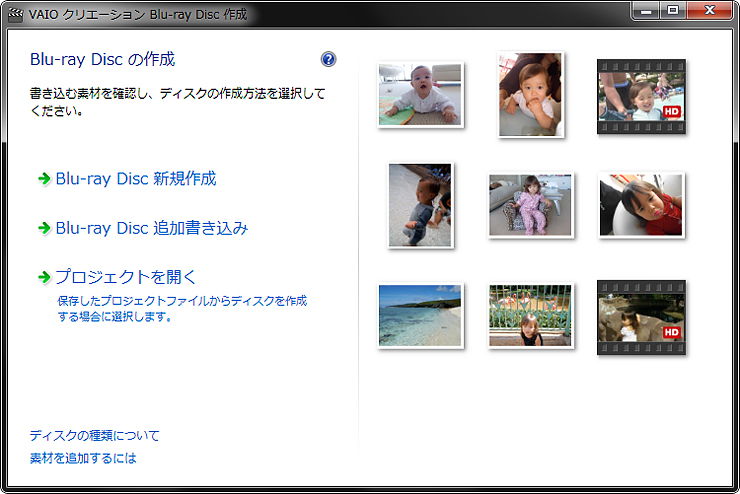Image resolution: width=740 pixels, height=494 pixels.
Task: Pick the photo of girl by green fence
Action: click(x=530, y=315)
